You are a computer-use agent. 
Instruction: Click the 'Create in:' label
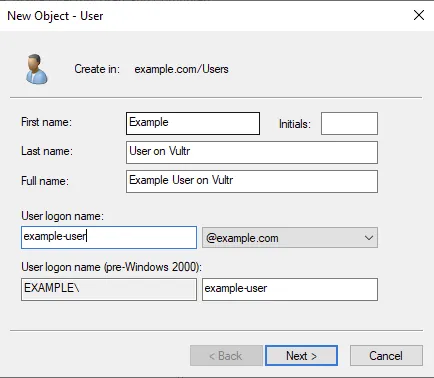(x=97, y=69)
